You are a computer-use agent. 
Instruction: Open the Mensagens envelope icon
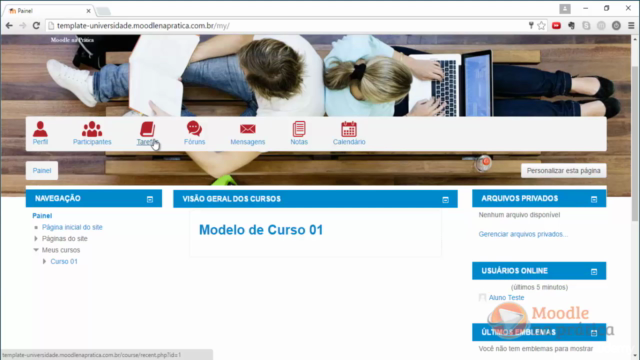click(x=247, y=129)
